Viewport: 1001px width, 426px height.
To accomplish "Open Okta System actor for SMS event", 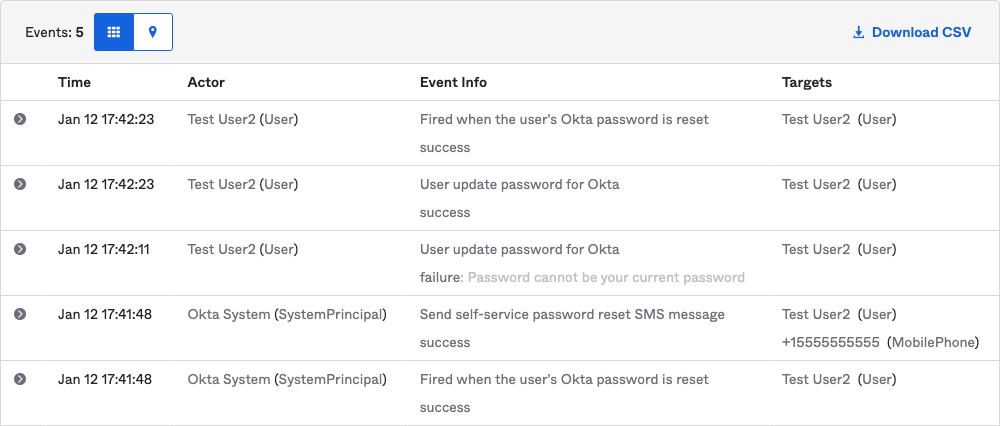I will 229,314.
